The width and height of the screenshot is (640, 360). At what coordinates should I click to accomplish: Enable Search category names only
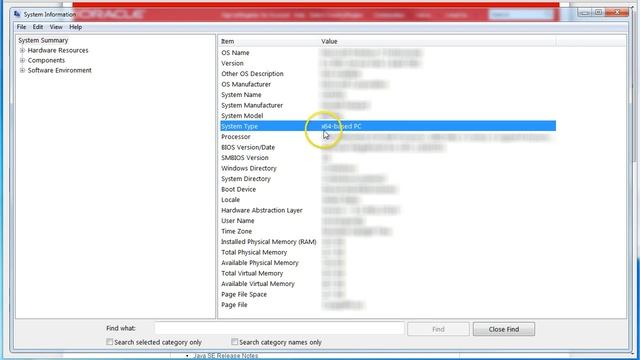click(x=234, y=342)
